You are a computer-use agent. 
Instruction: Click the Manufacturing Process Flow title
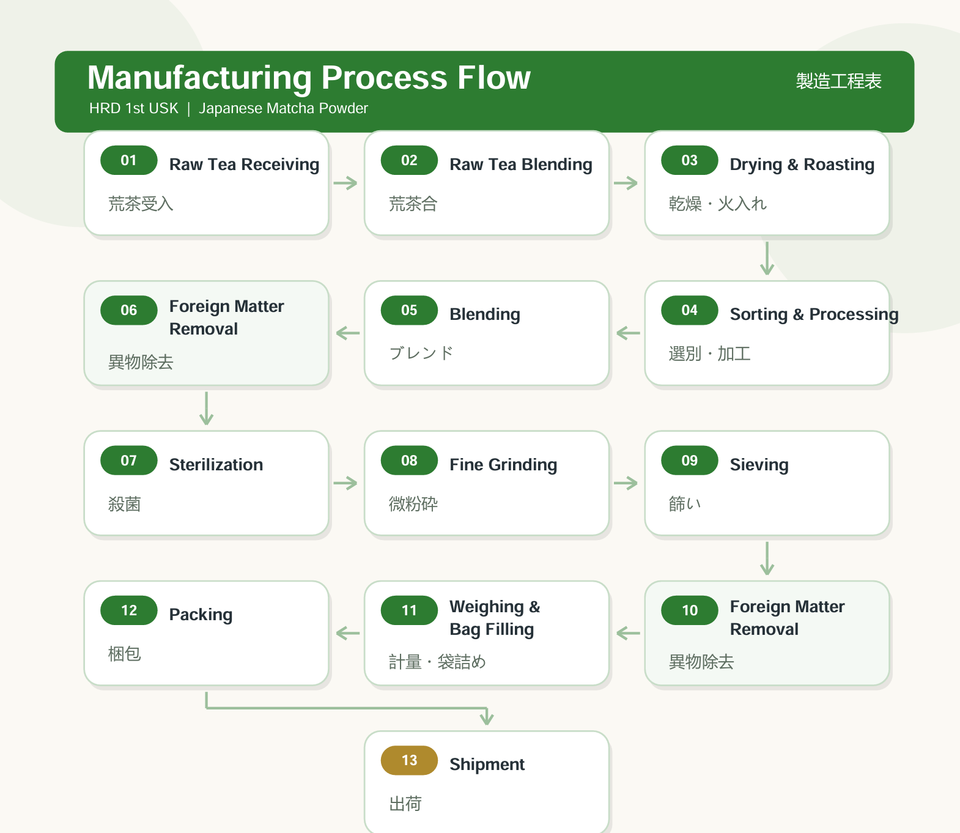point(309,78)
